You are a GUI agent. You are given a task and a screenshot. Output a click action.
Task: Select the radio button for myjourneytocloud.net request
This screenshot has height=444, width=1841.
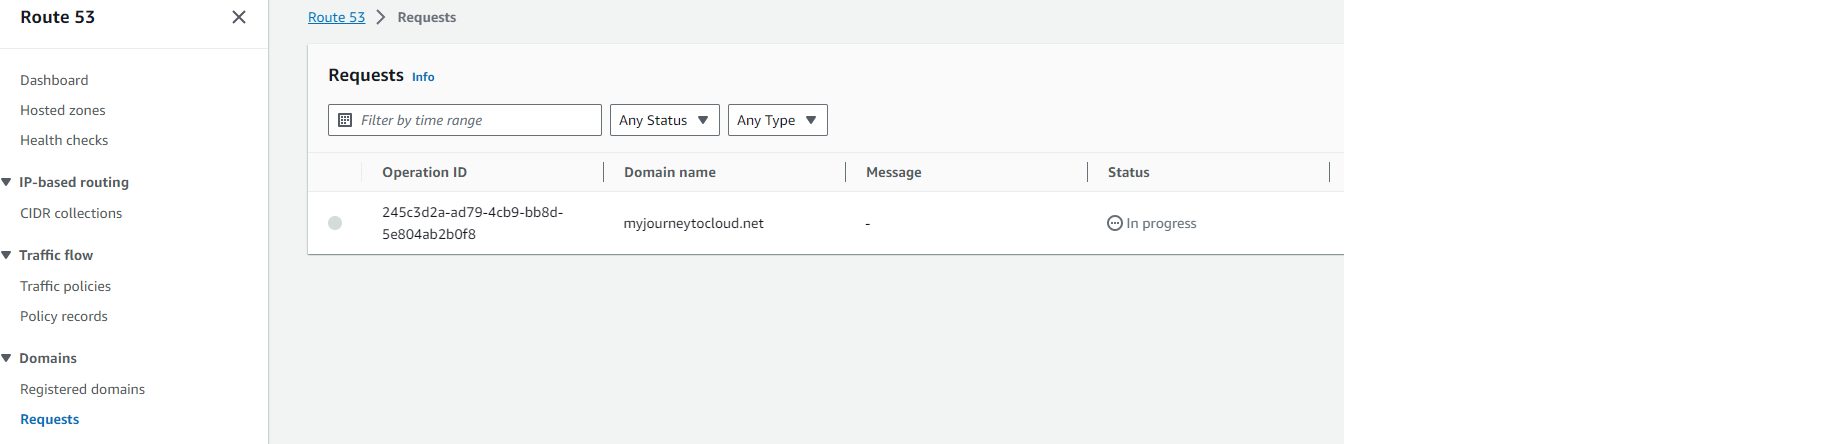click(335, 223)
